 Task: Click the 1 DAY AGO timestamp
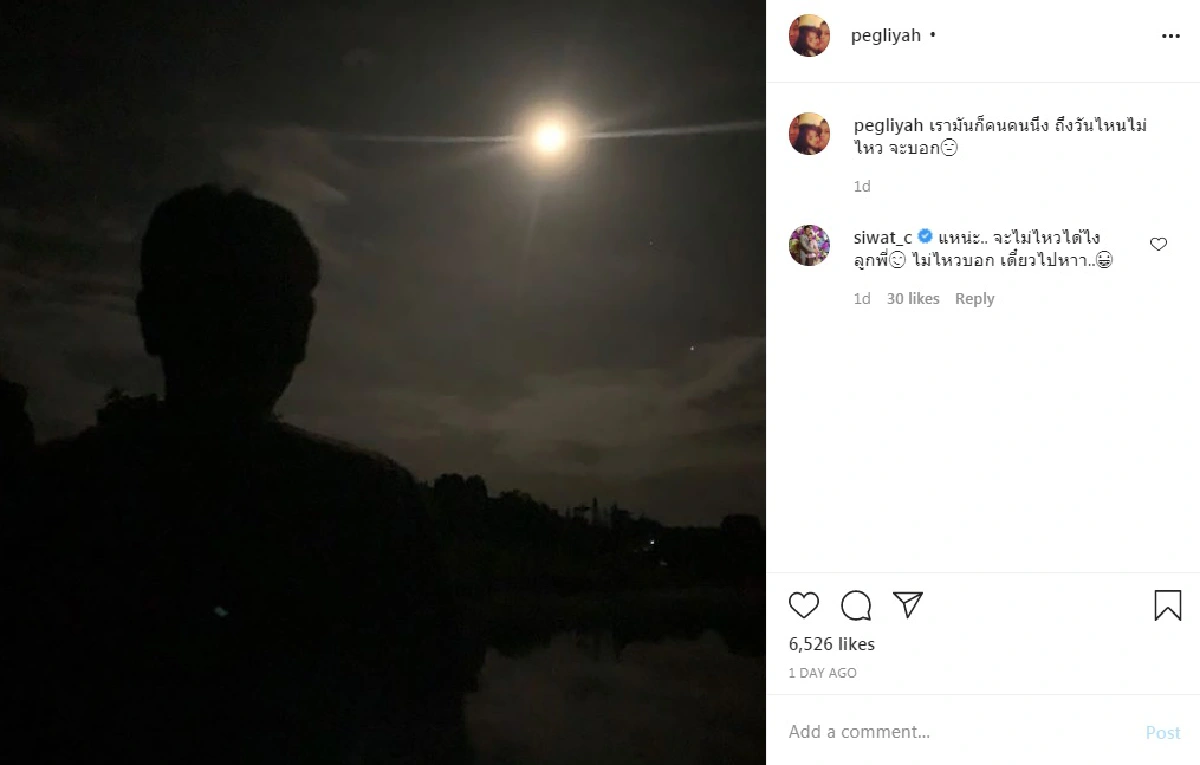point(823,673)
